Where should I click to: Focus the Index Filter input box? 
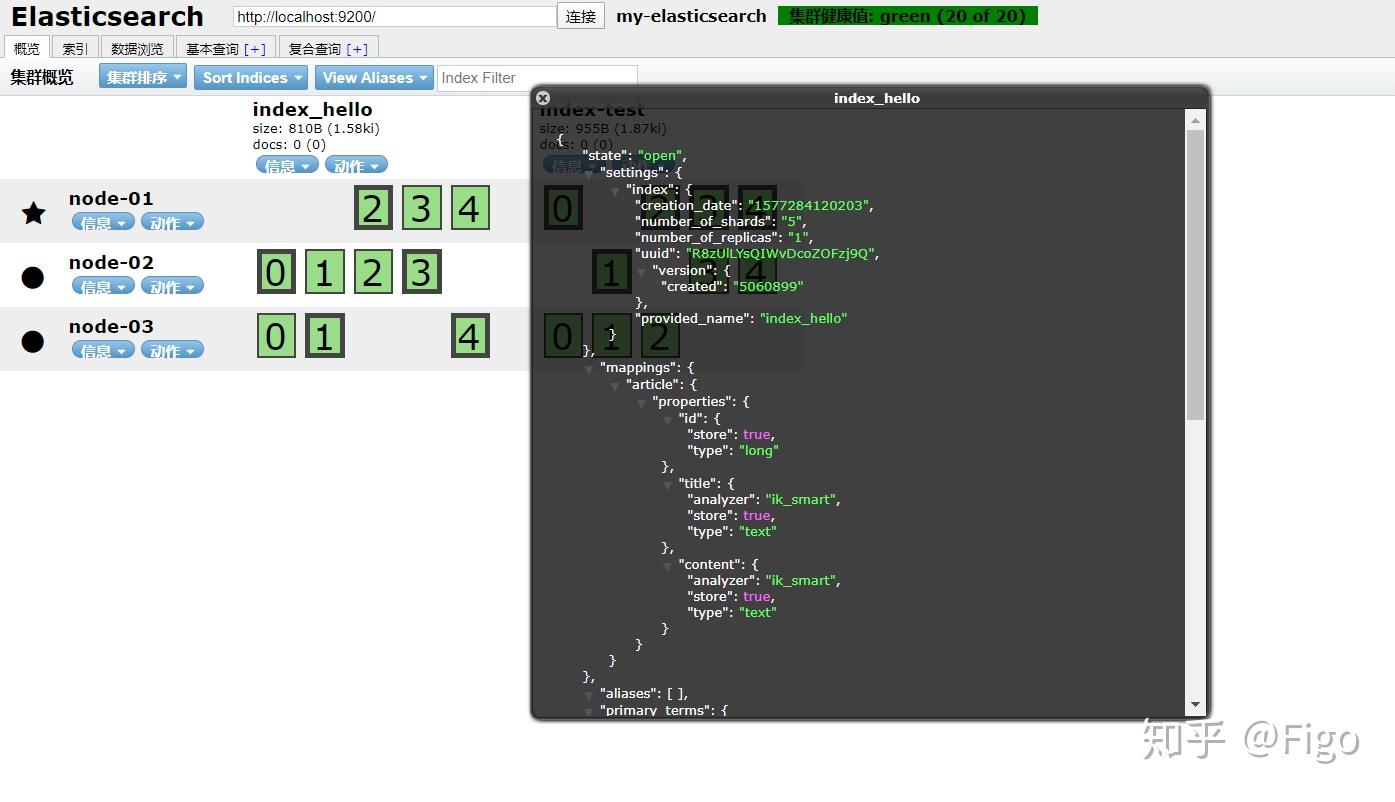tap(537, 77)
